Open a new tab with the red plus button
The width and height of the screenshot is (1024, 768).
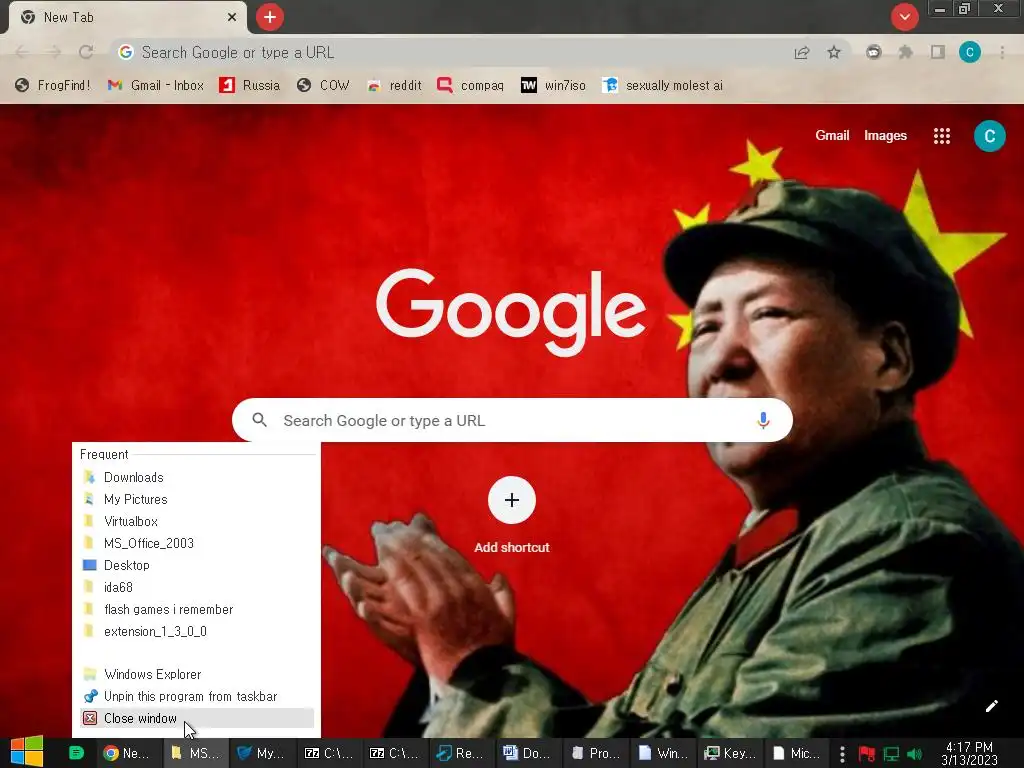[270, 17]
